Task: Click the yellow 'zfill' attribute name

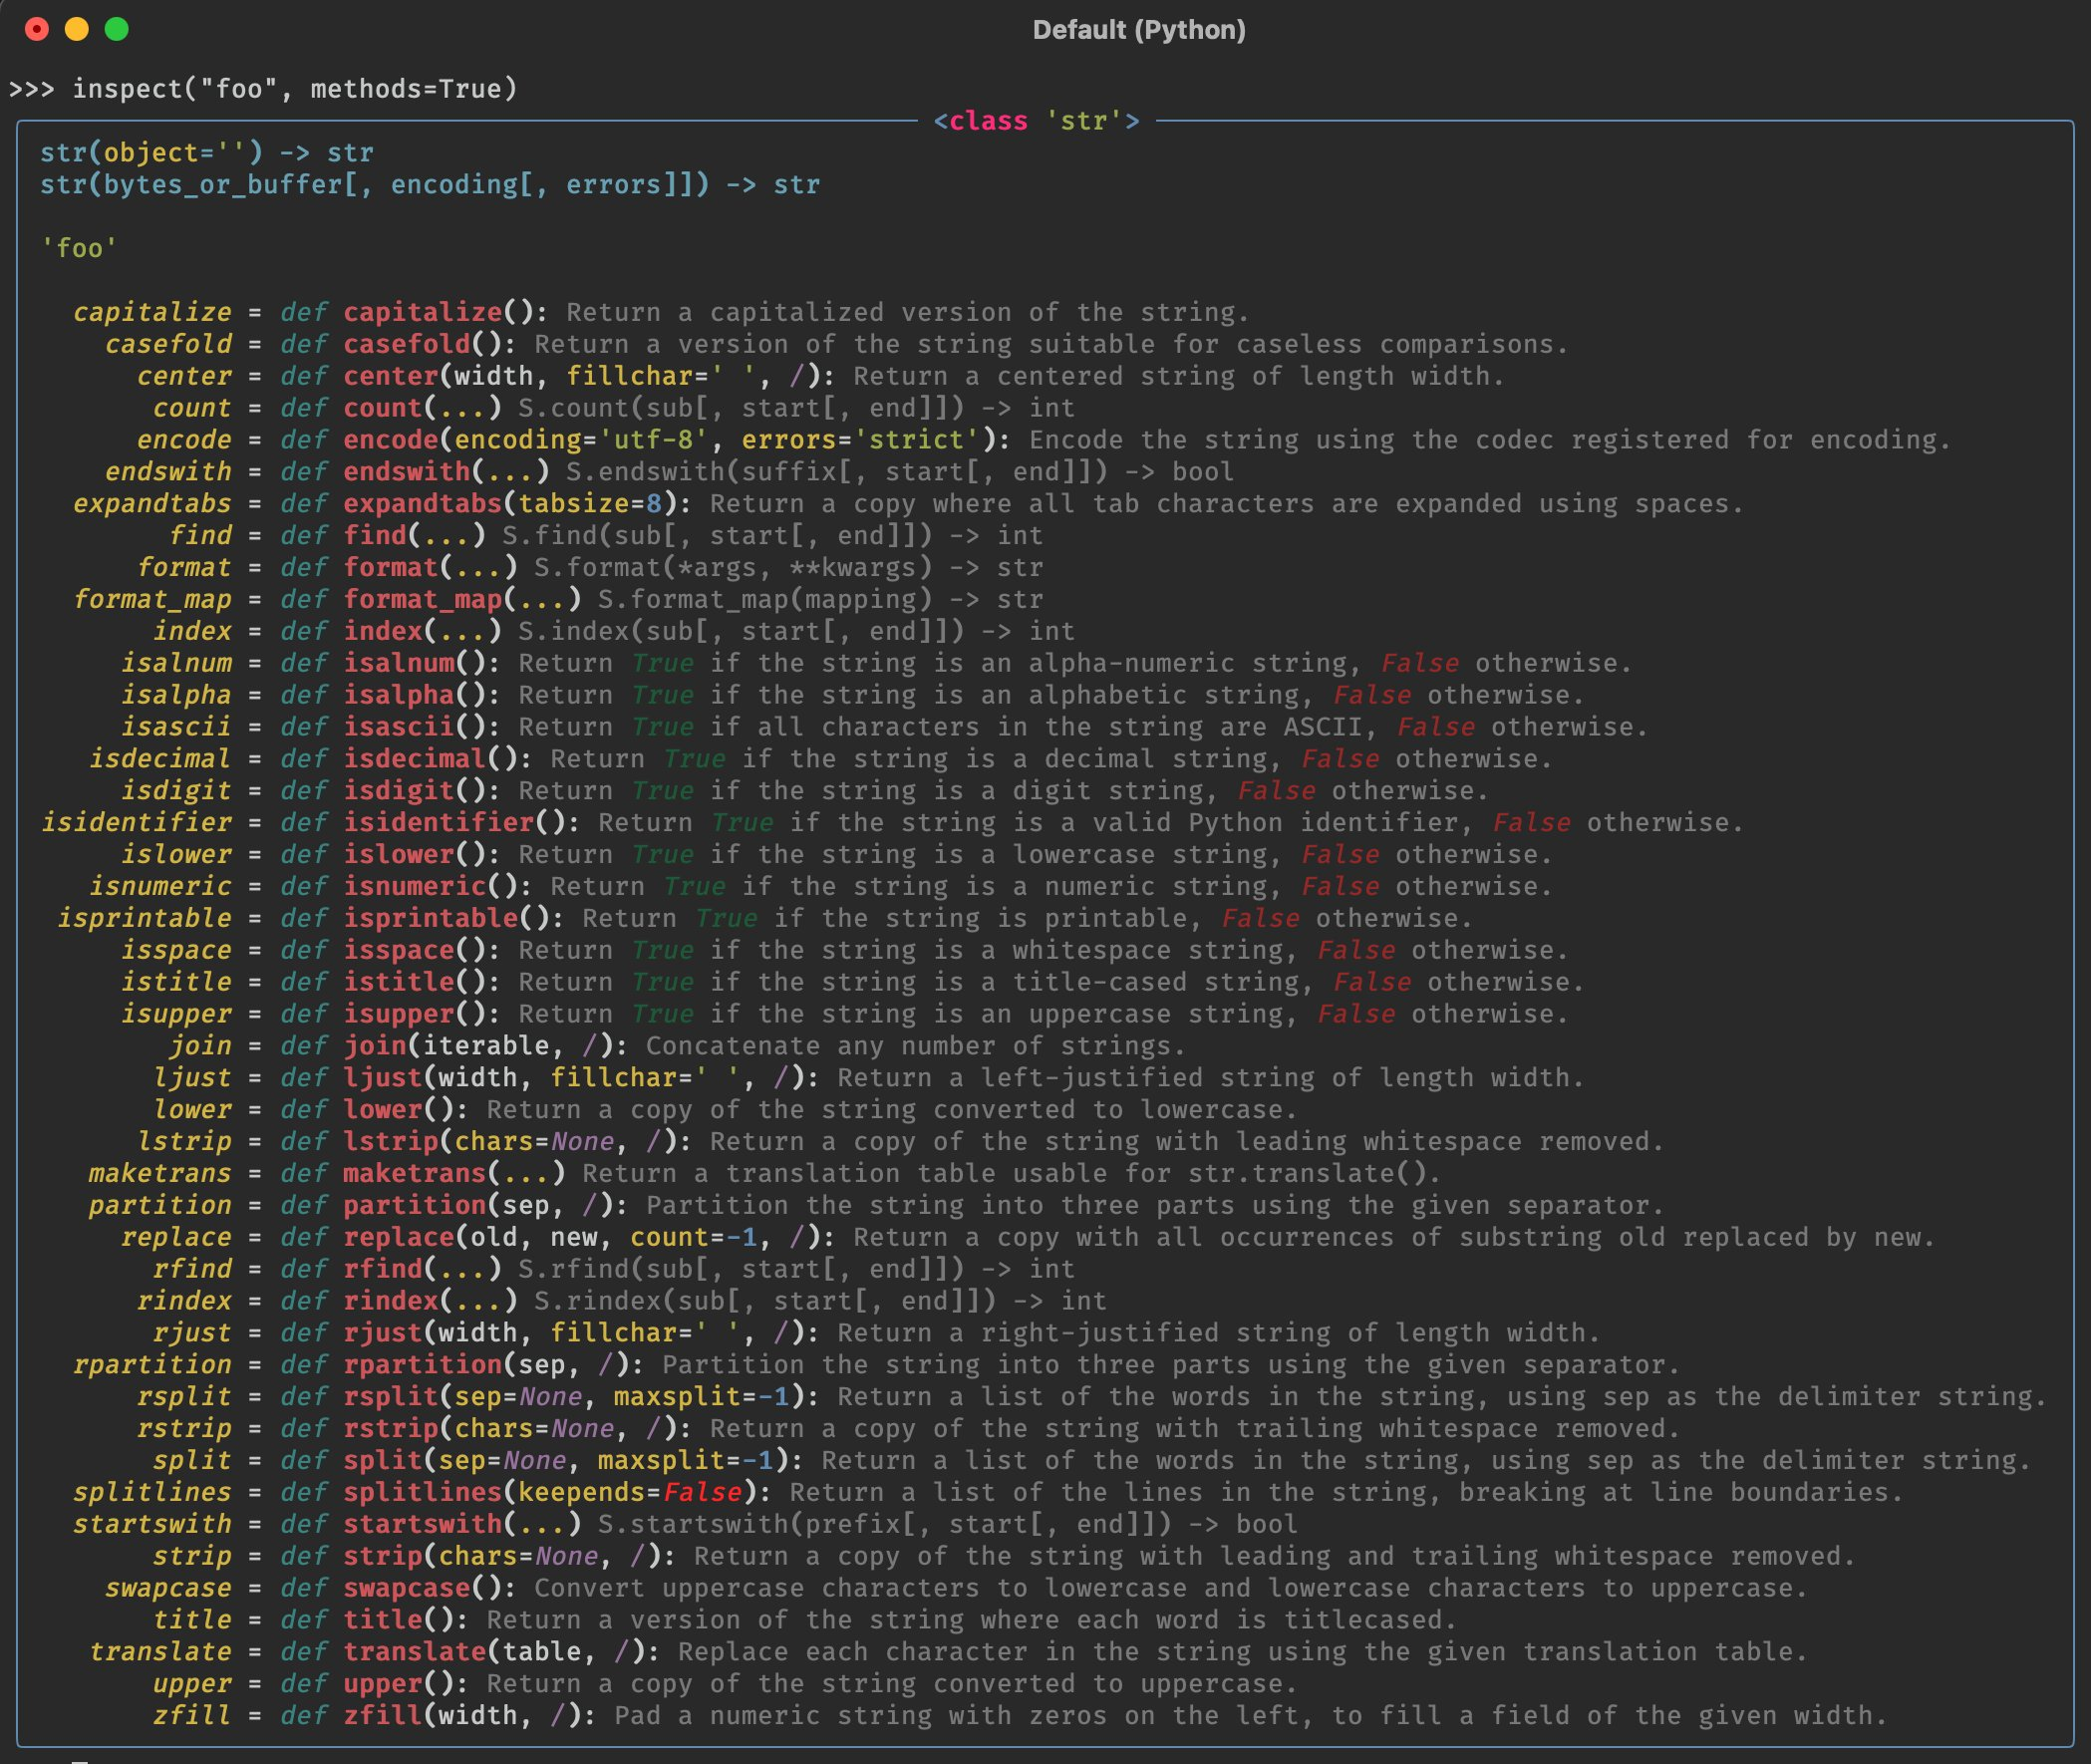Action: pos(192,1716)
